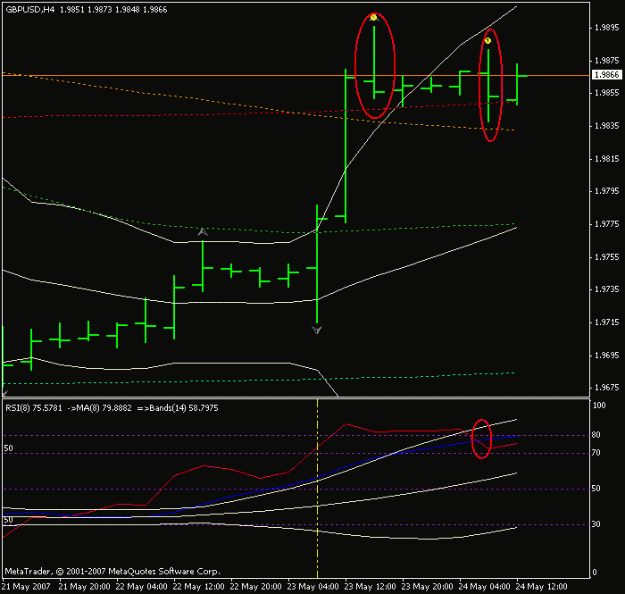Click the 1.9735 price scale label
This screenshot has width=625, height=594.
[607, 289]
